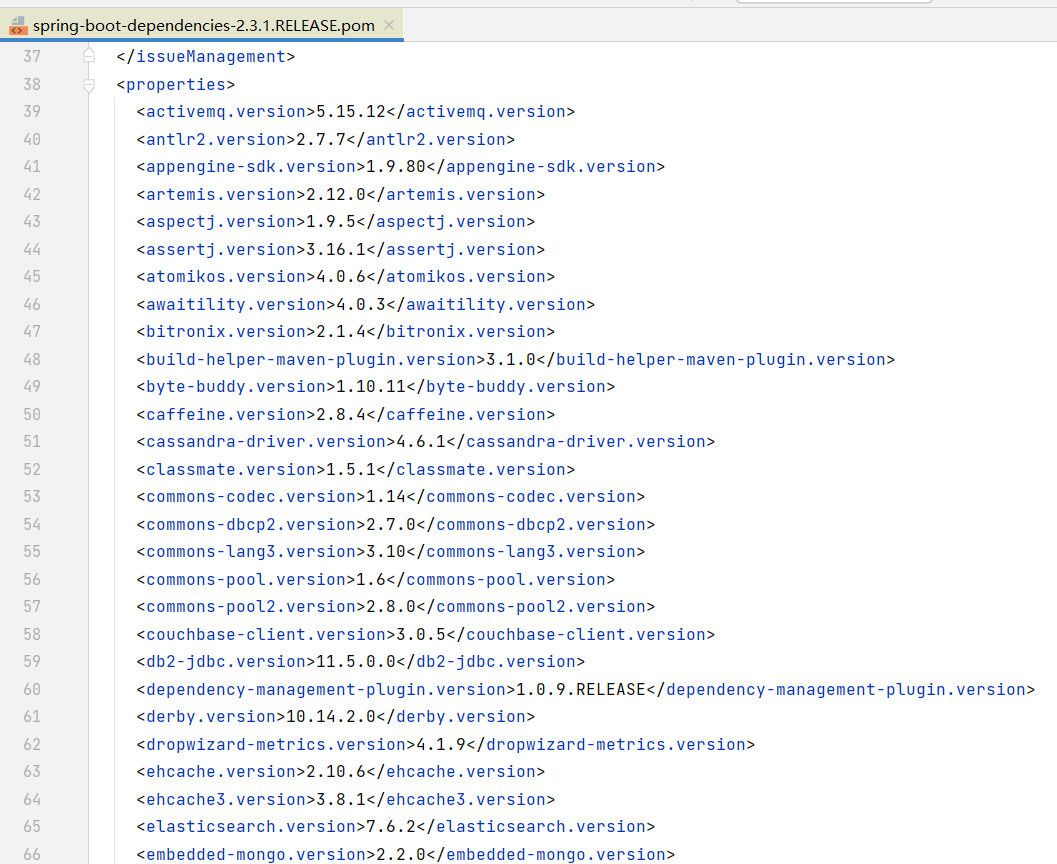
Task: Click the elasticsearch.version value 7.6.2
Action: pyautogui.click(x=391, y=827)
